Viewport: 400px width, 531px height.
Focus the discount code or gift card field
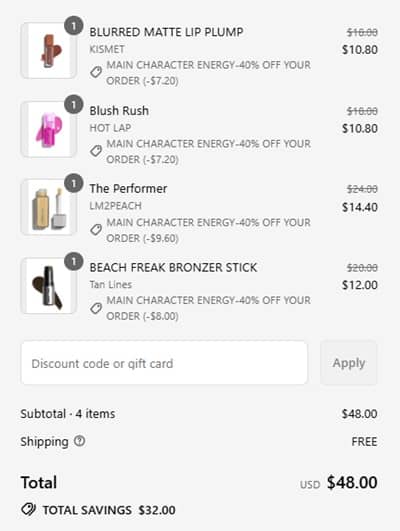point(164,363)
